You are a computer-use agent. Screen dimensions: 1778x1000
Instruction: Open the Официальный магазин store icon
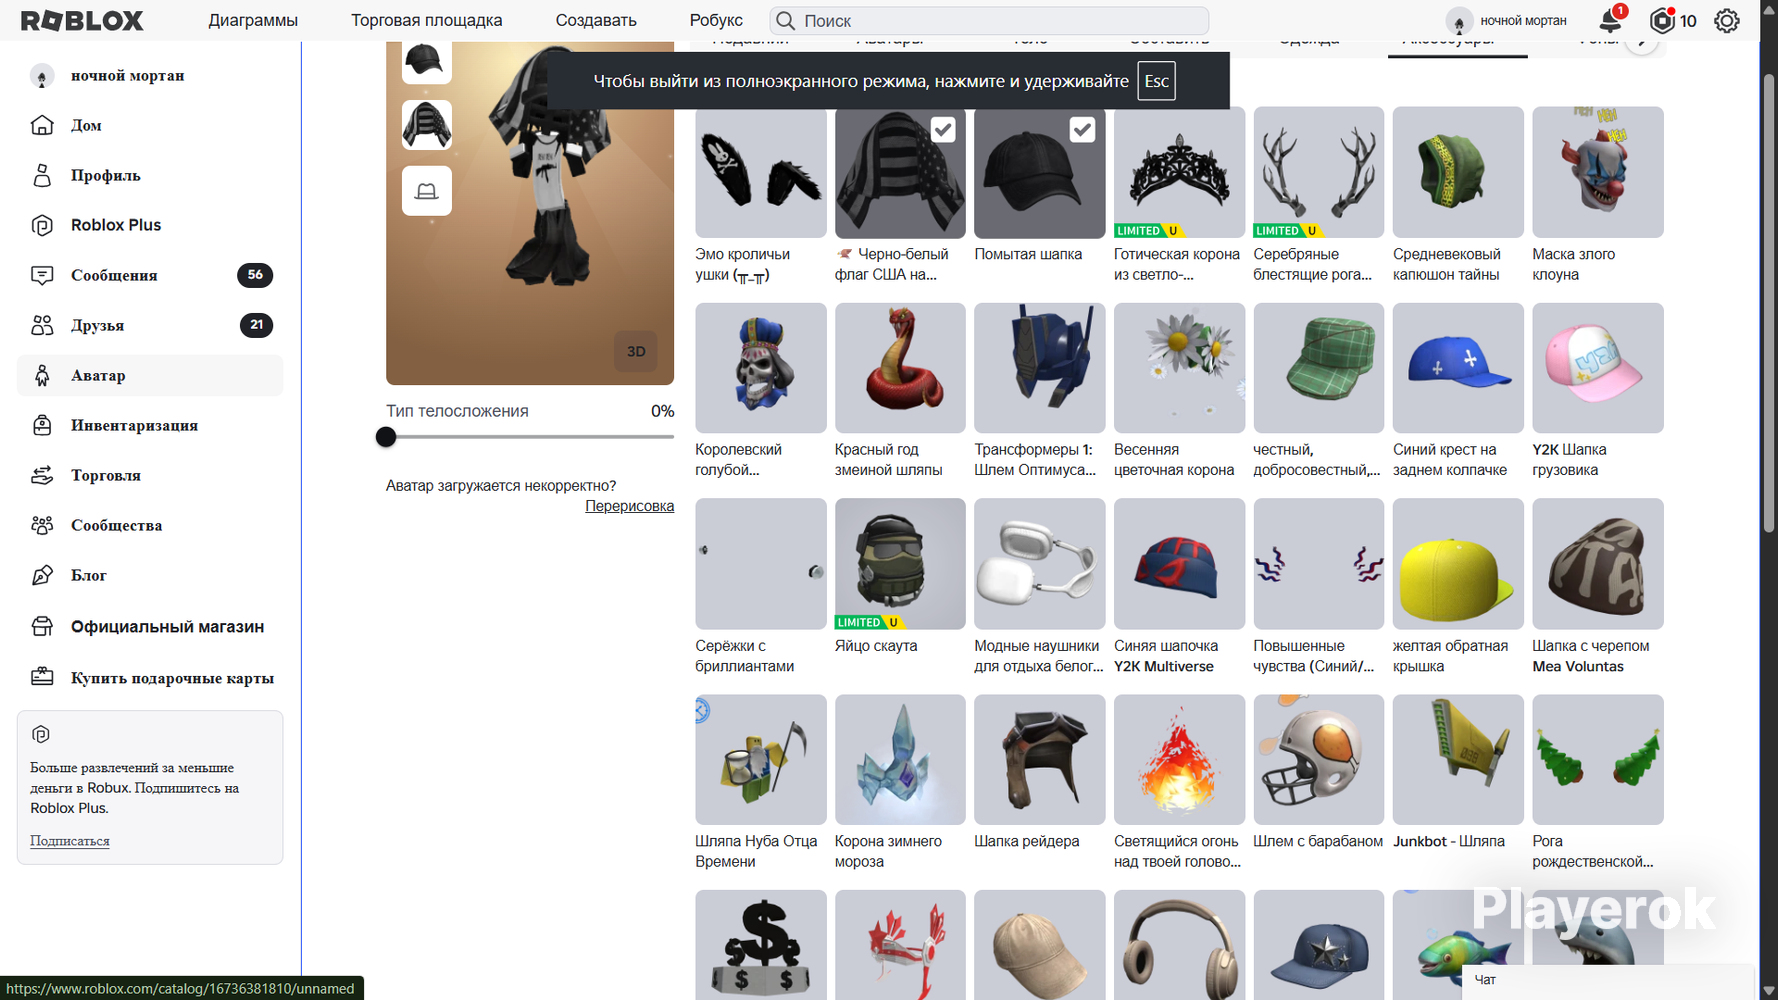(x=42, y=626)
